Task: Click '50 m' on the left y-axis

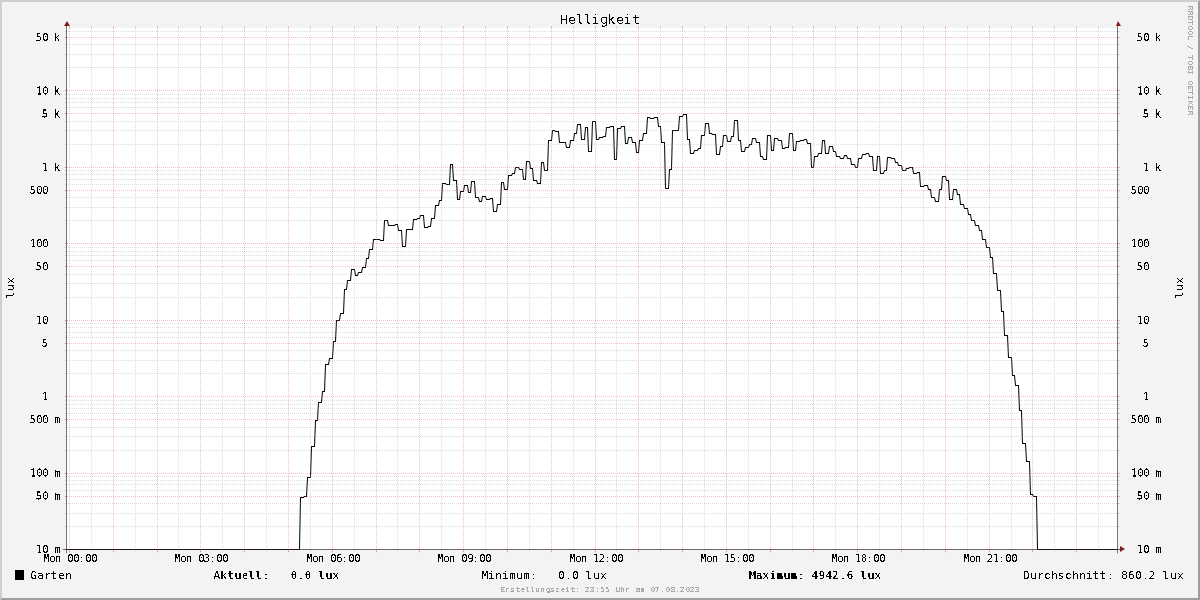Action: click(x=46, y=496)
